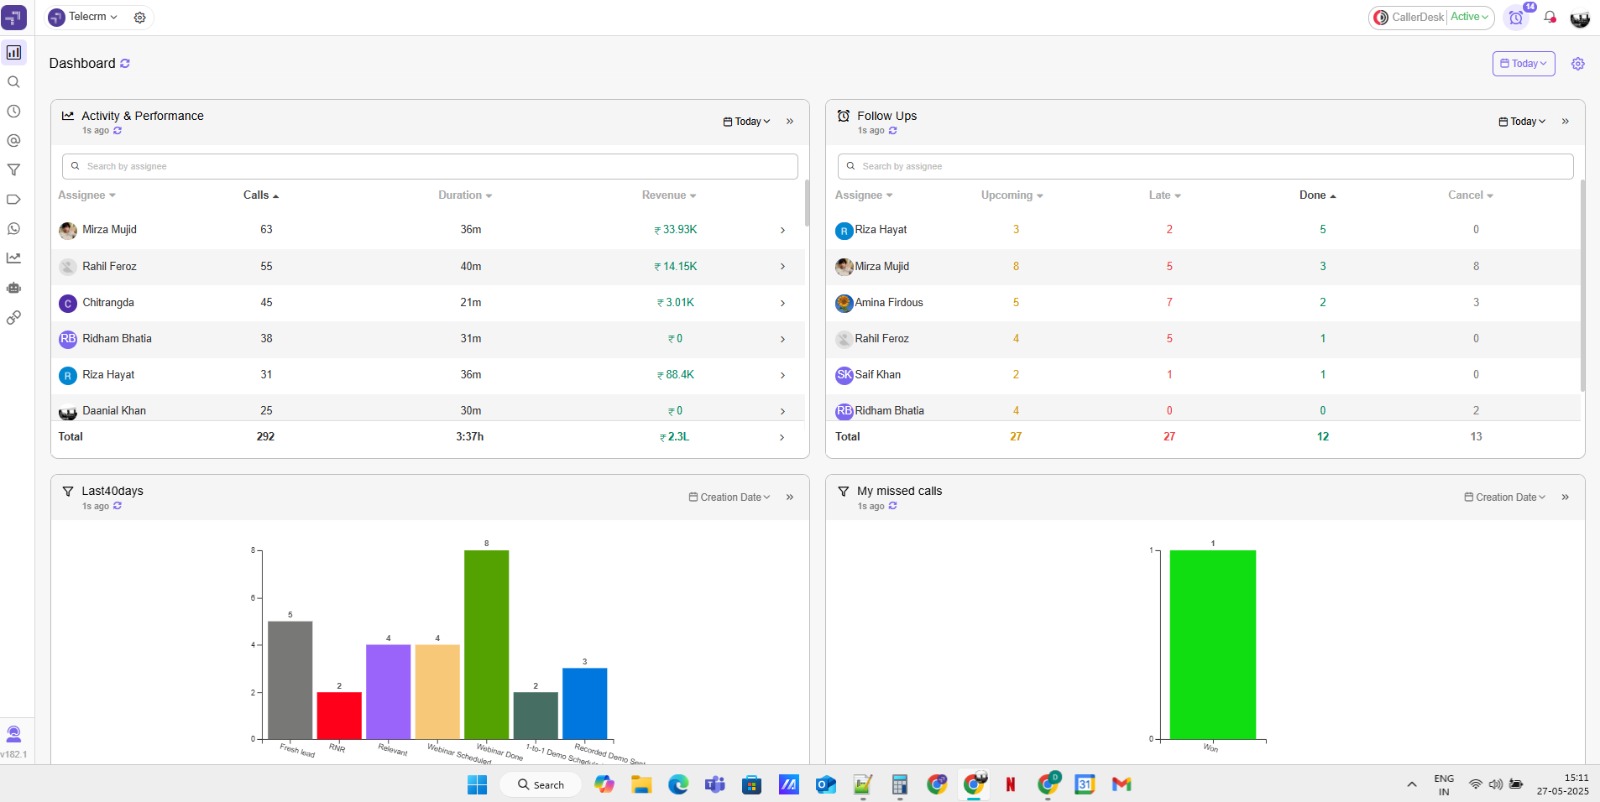
Task: Open the Telecrm workspace dropdown
Action: tap(86, 17)
